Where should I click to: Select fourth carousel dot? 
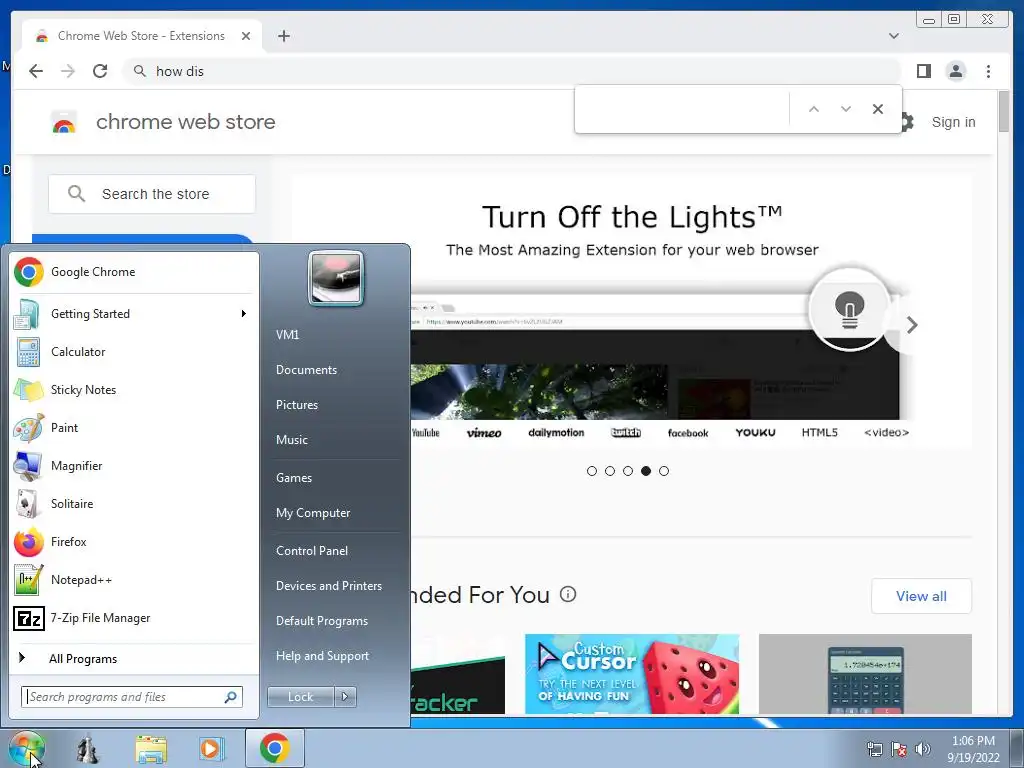pyautogui.click(x=646, y=471)
